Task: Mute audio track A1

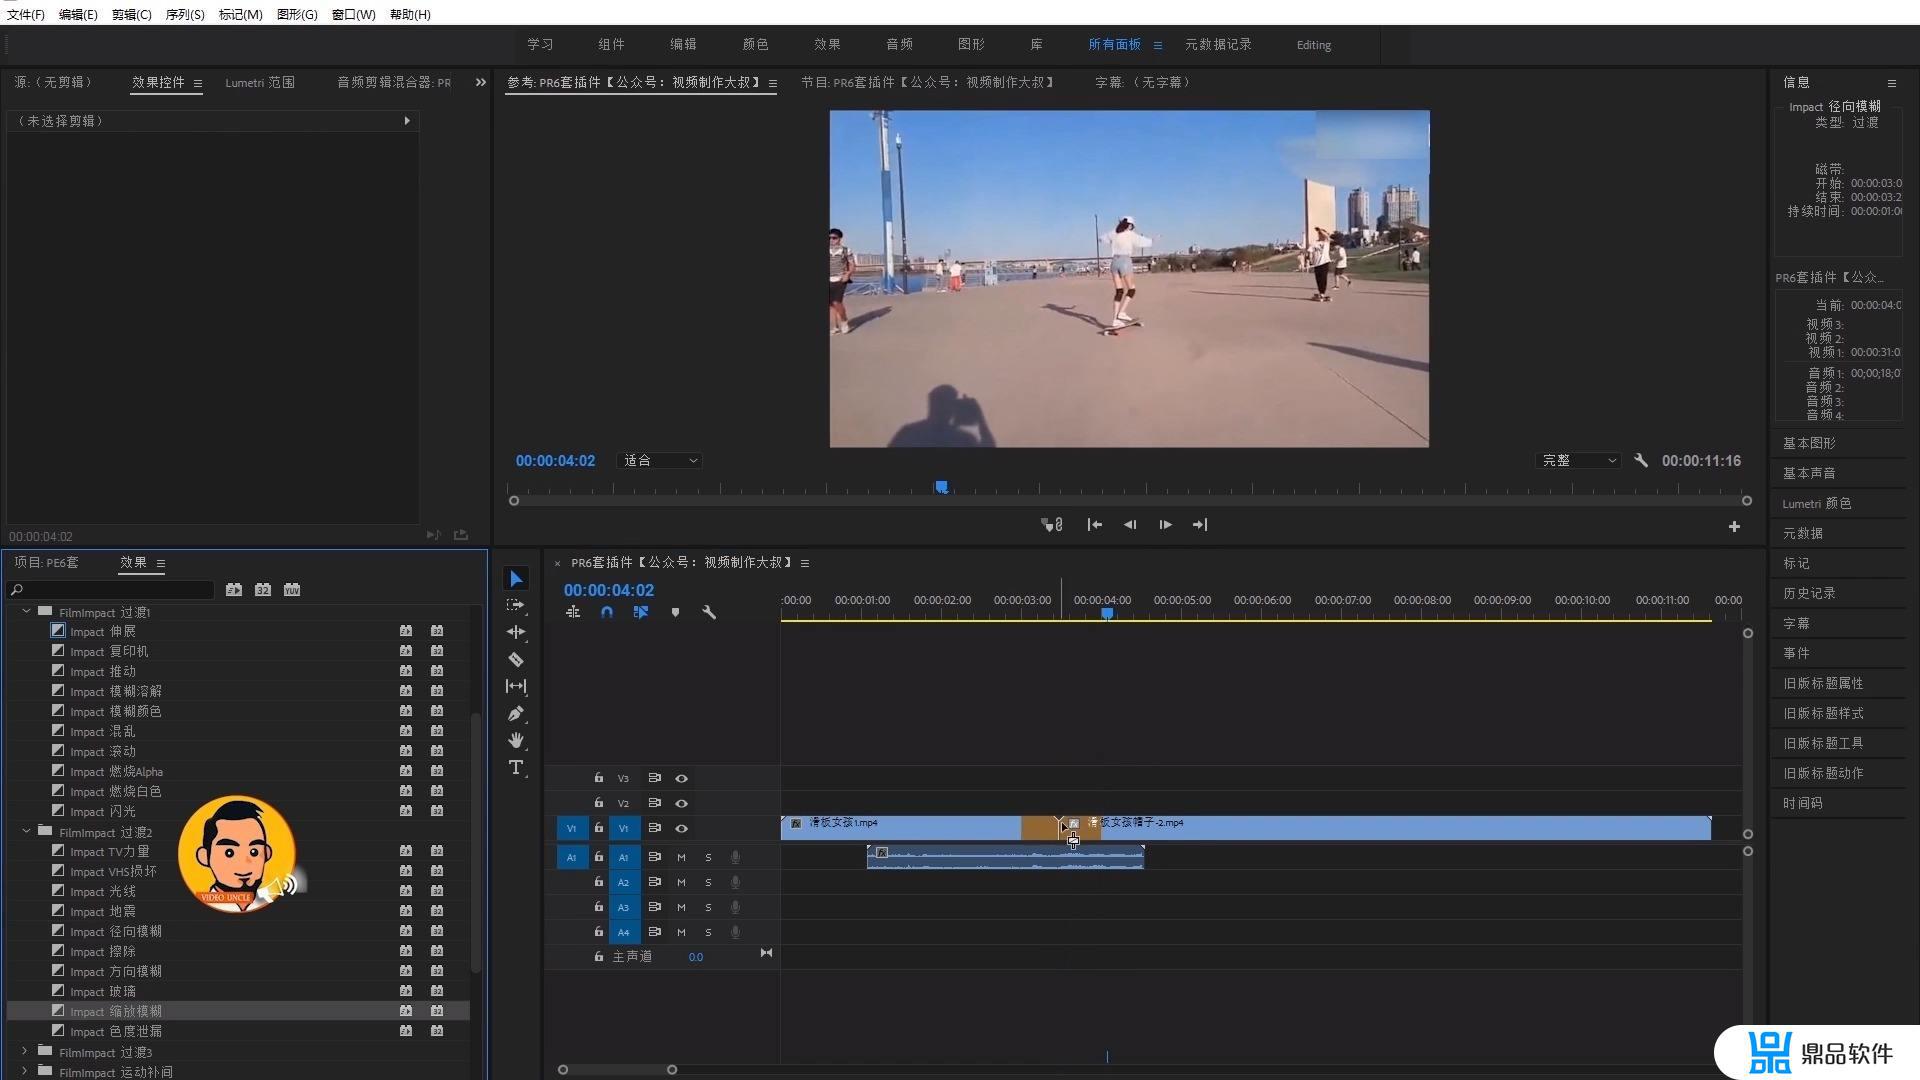Action: [681, 857]
